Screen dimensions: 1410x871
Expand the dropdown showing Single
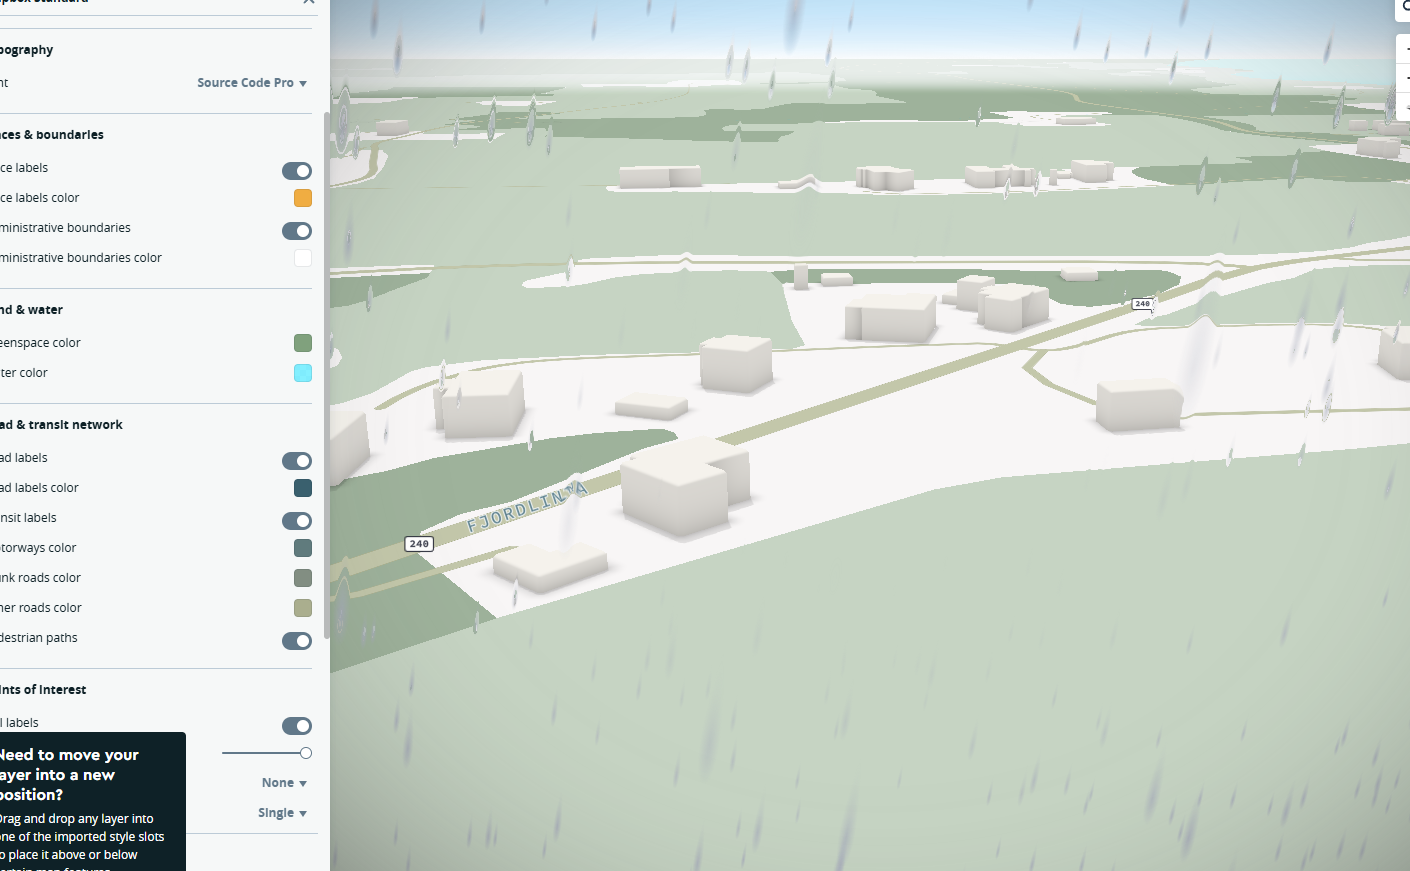pyautogui.click(x=282, y=813)
